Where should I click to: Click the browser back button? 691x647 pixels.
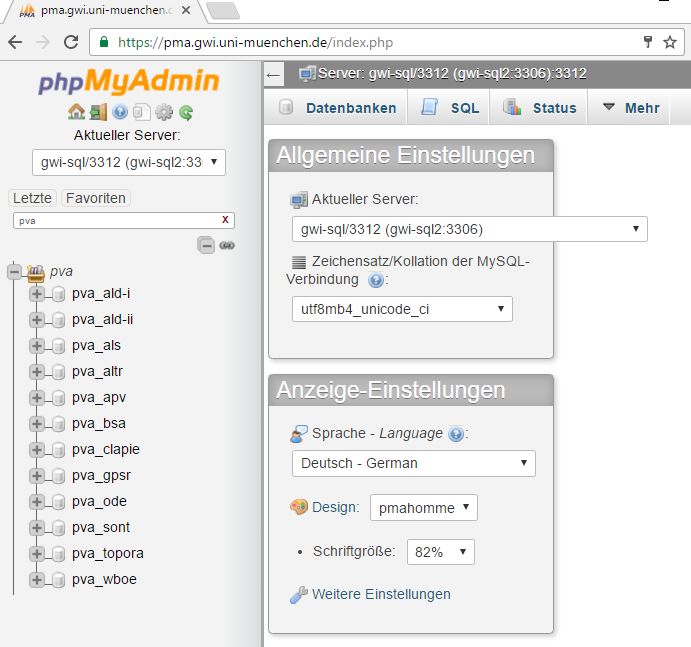15,42
